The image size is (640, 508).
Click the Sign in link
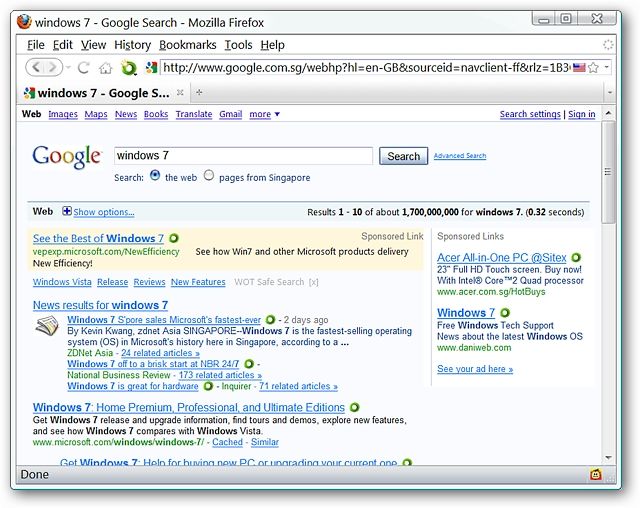[x=582, y=114]
